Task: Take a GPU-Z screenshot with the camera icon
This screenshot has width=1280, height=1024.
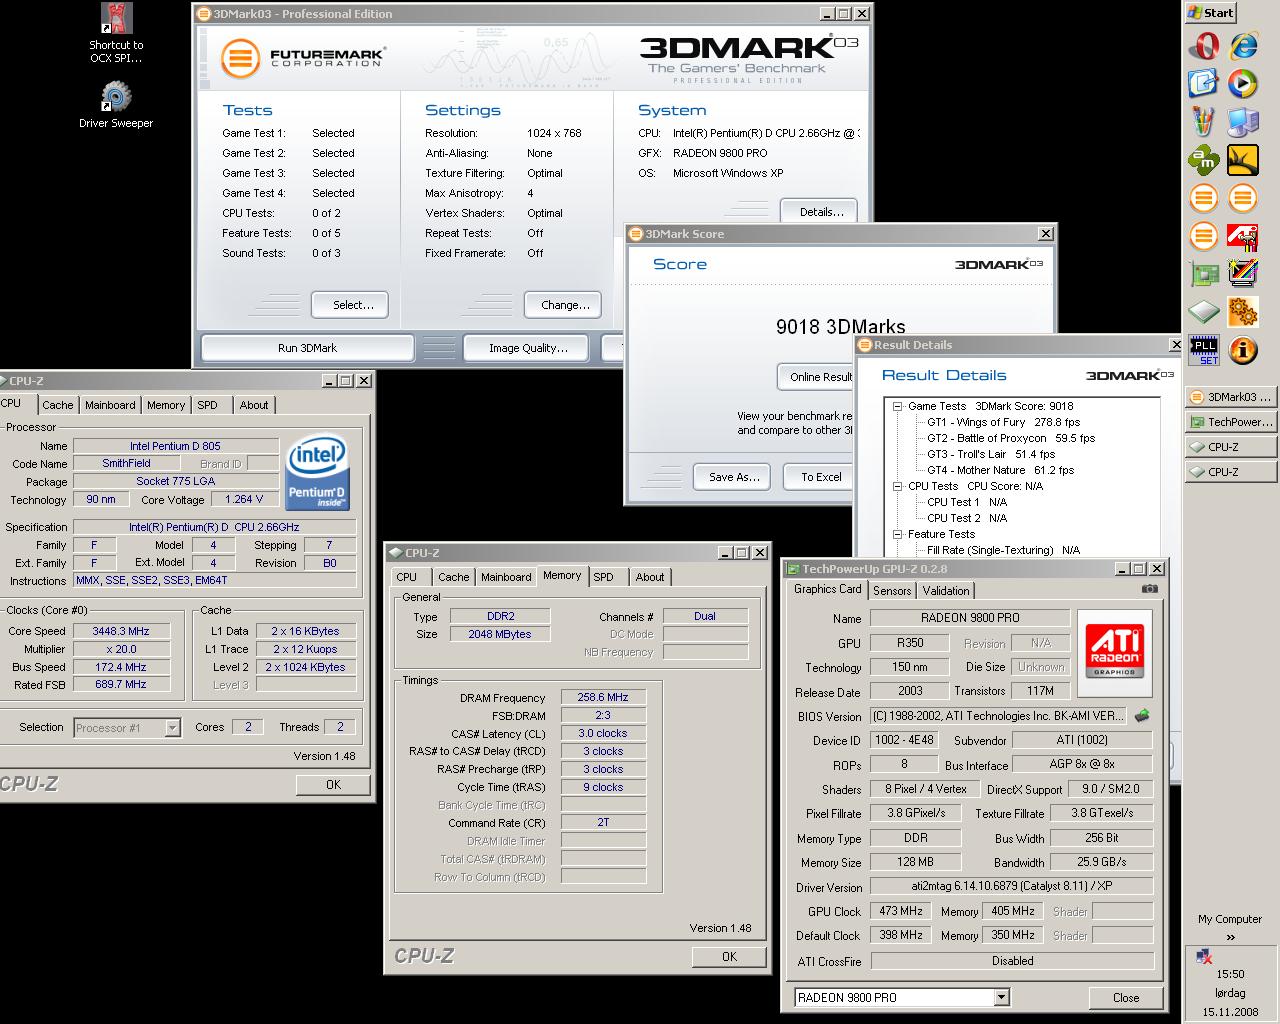Action: tap(1150, 589)
